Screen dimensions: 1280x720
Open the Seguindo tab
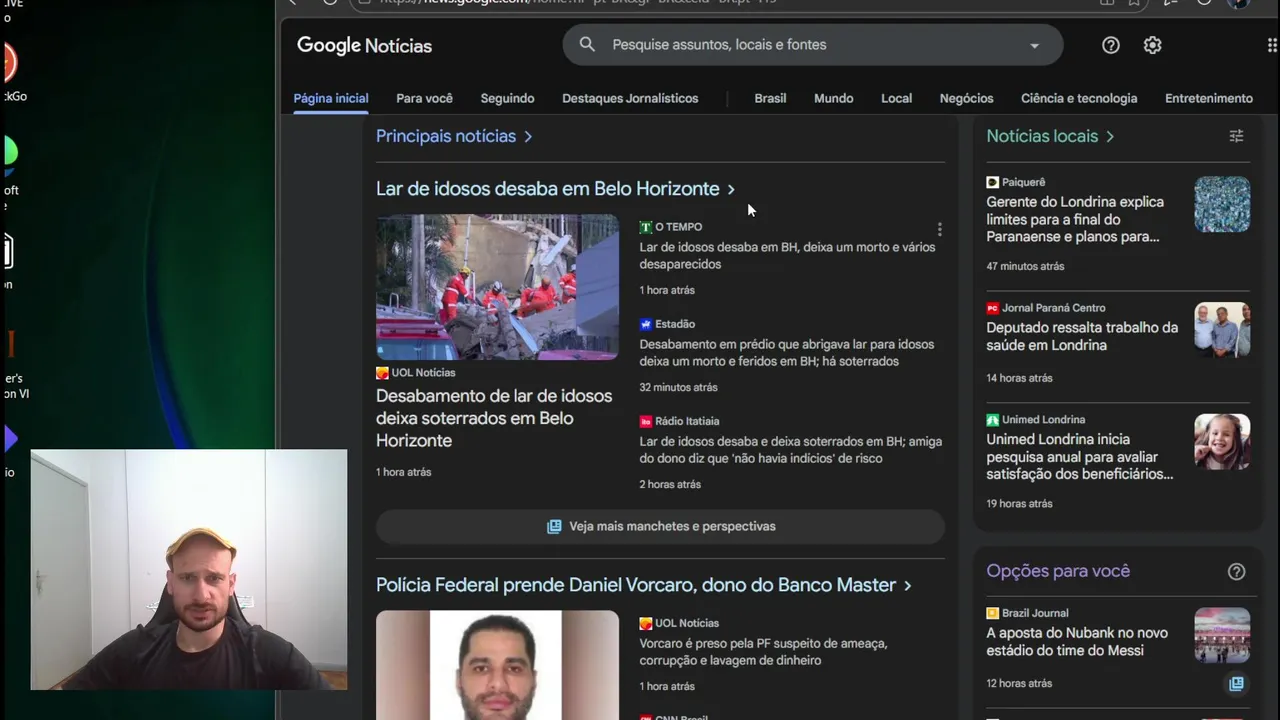click(x=507, y=98)
